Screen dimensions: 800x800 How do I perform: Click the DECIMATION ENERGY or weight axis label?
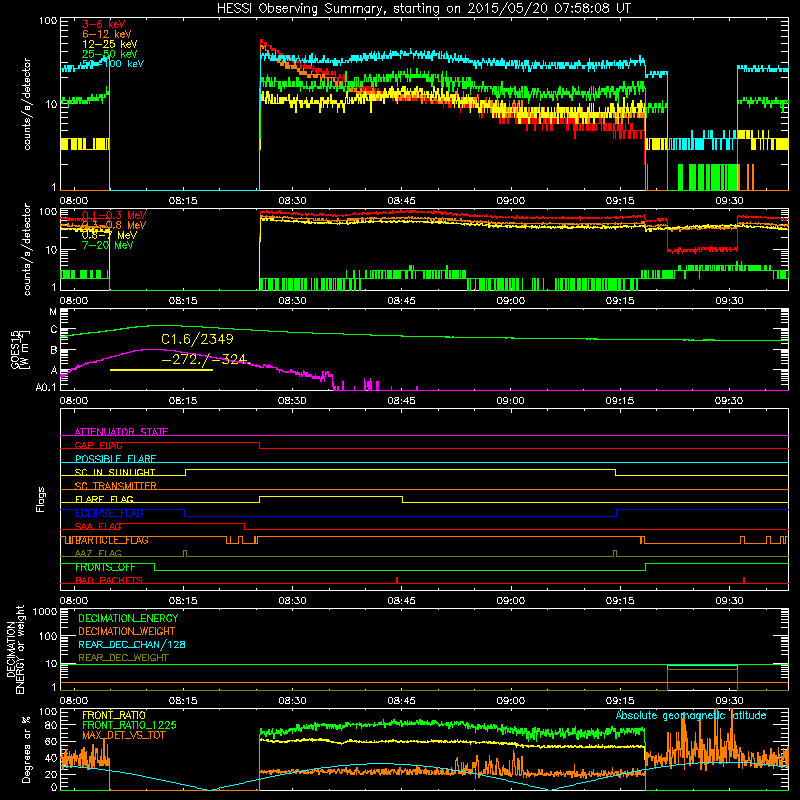click(15, 649)
